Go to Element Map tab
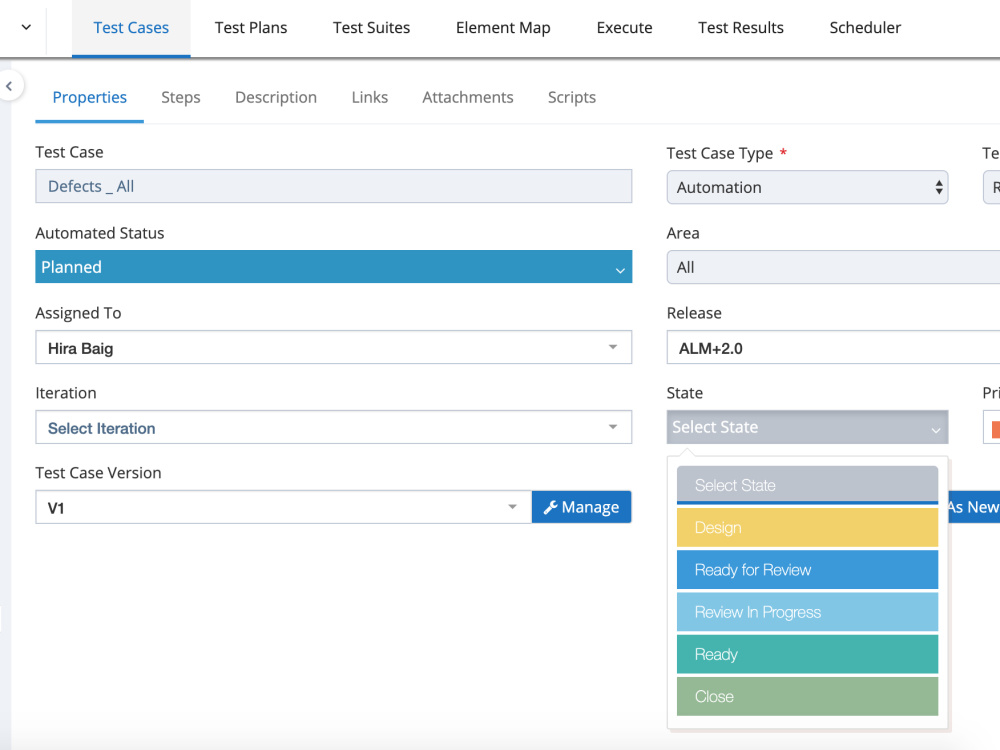1000x750 pixels. point(503,28)
